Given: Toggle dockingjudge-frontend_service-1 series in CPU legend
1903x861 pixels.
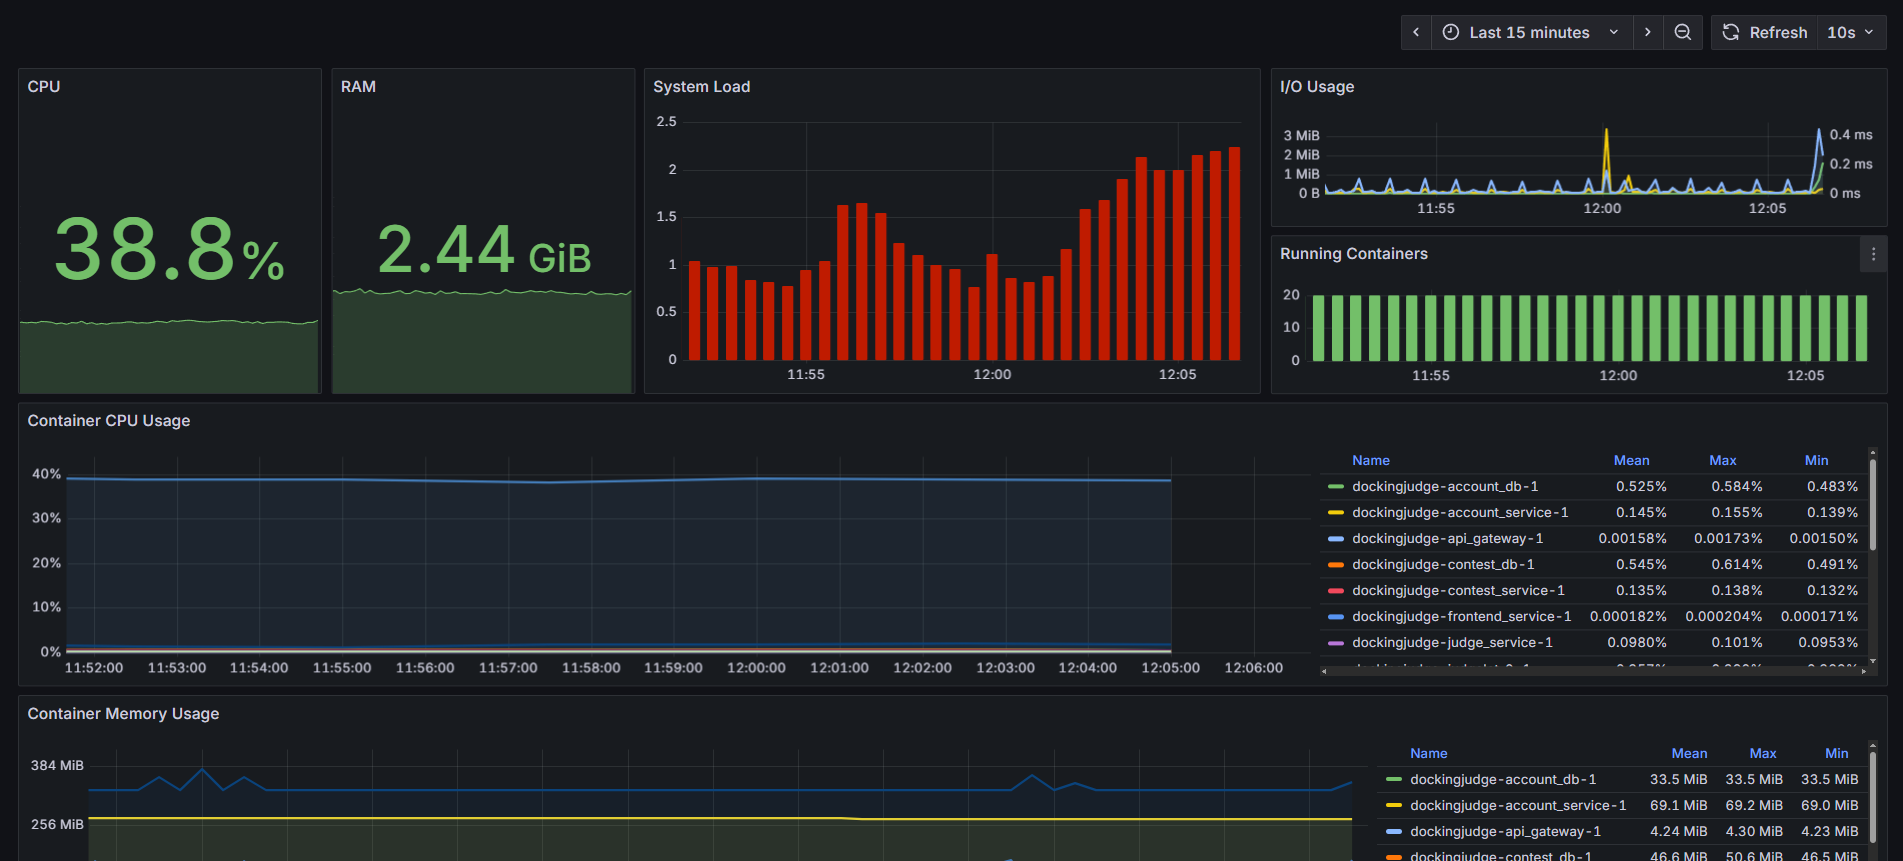Looking at the screenshot, I should click(1461, 616).
